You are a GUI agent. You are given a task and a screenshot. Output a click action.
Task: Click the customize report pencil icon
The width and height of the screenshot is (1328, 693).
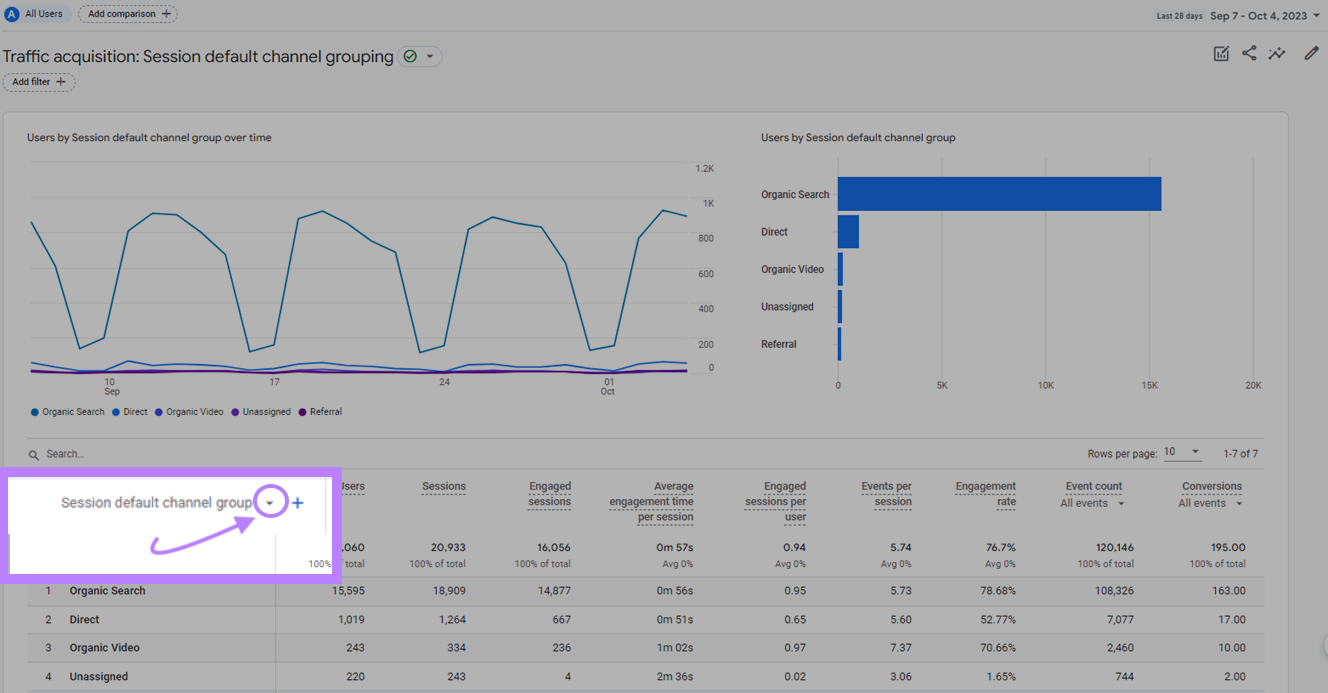(x=1311, y=54)
